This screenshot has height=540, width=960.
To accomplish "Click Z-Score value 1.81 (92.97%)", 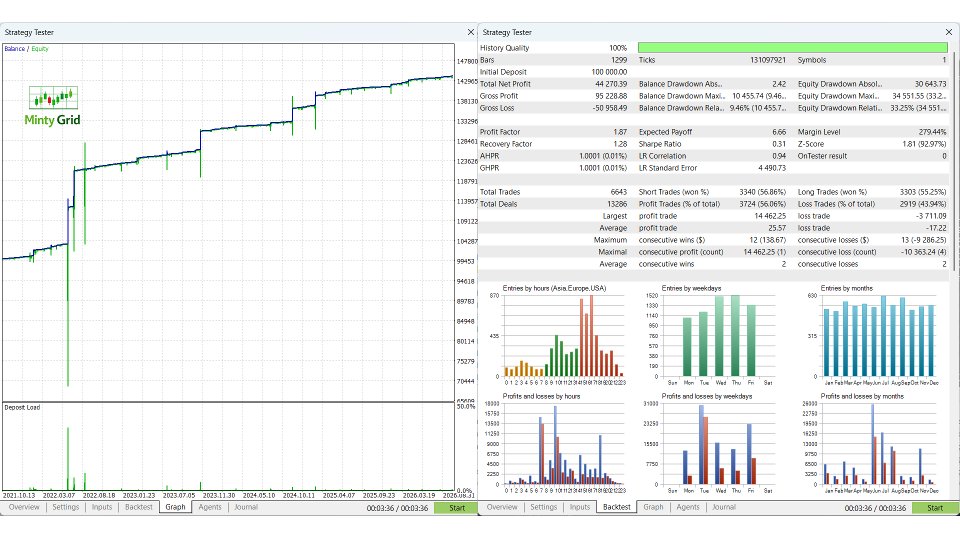I will click(x=924, y=144).
